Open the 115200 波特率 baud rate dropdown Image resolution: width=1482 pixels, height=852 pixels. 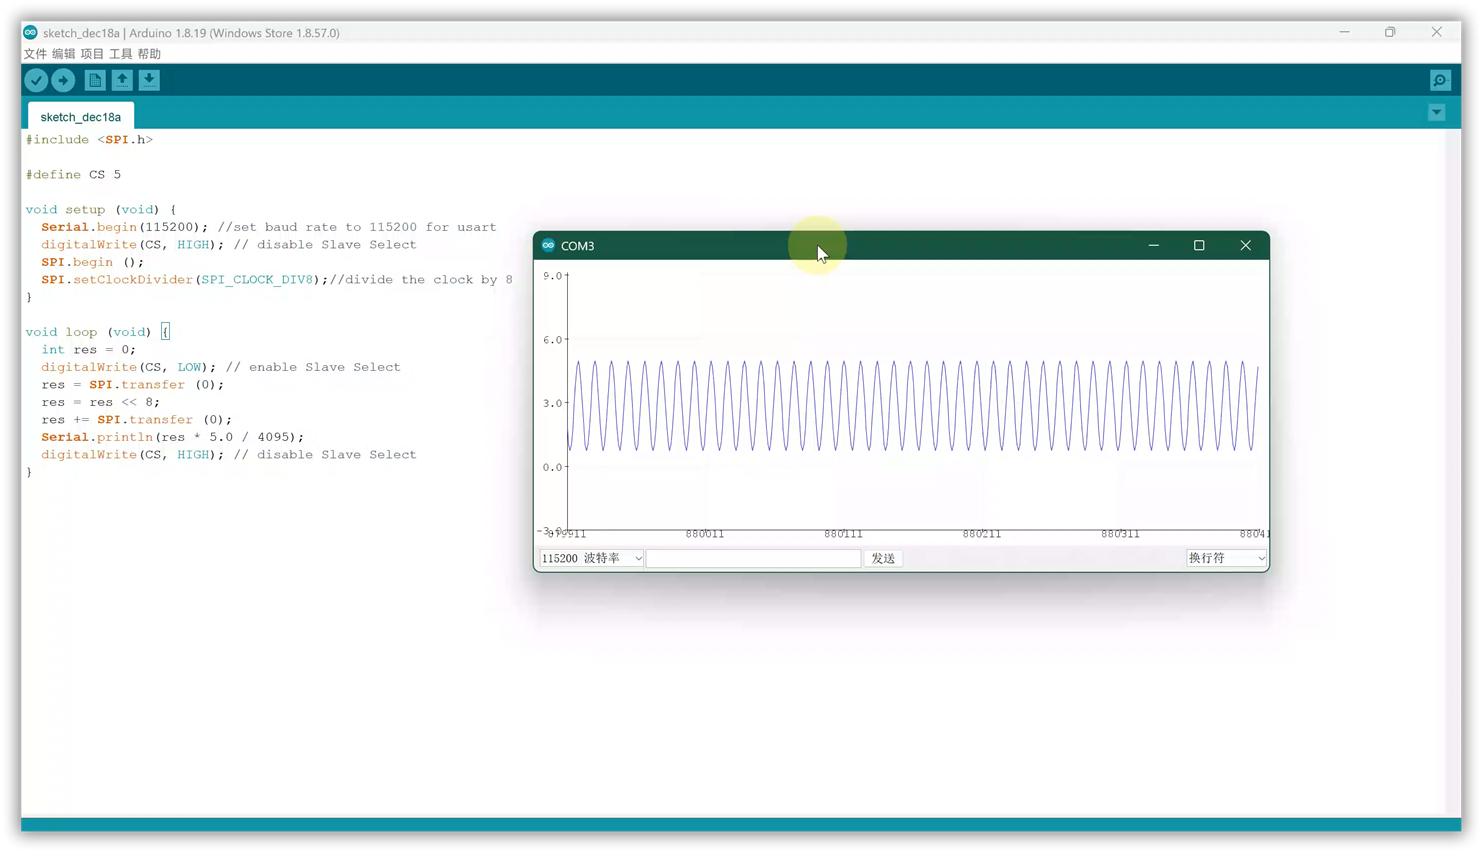(x=591, y=558)
